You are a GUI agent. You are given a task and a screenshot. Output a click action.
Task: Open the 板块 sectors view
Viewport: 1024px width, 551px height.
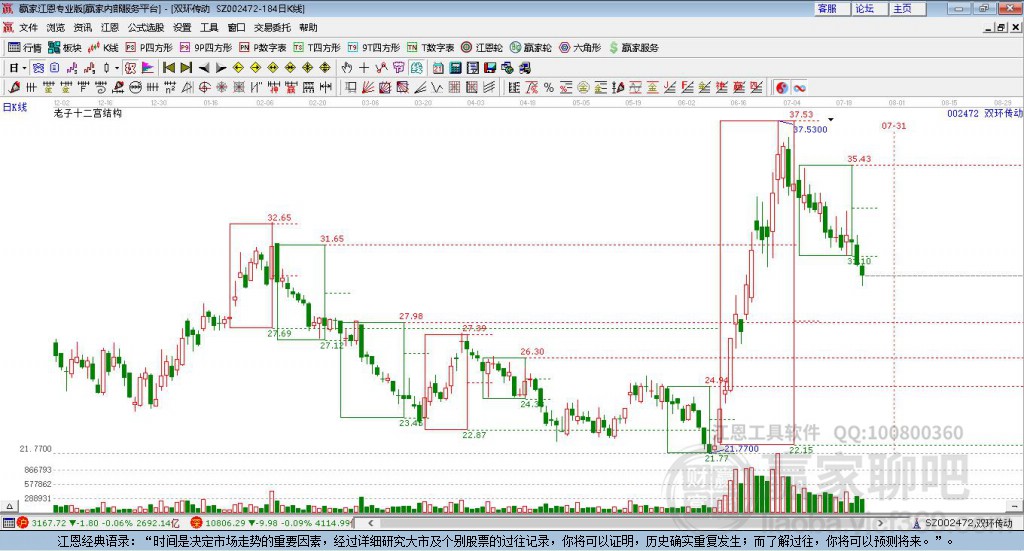[x=65, y=48]
